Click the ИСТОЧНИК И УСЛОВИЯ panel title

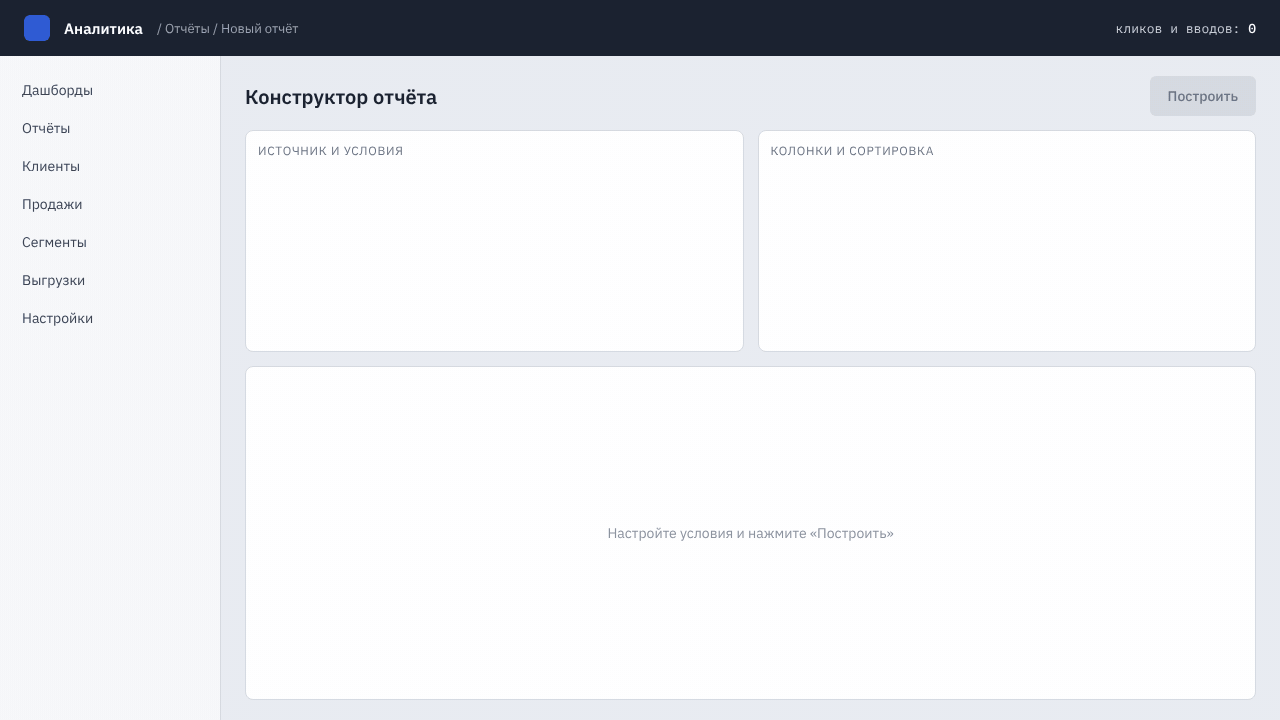tap(330, 151)
